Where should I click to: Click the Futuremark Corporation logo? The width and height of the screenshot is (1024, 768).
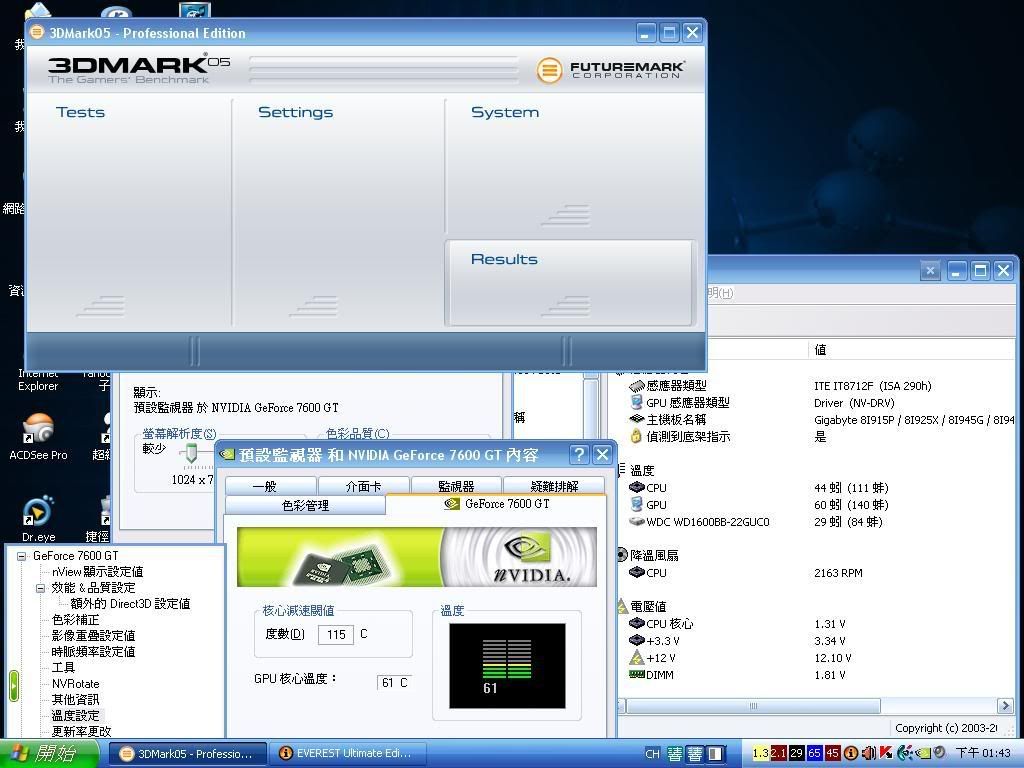tap(611, 70)
